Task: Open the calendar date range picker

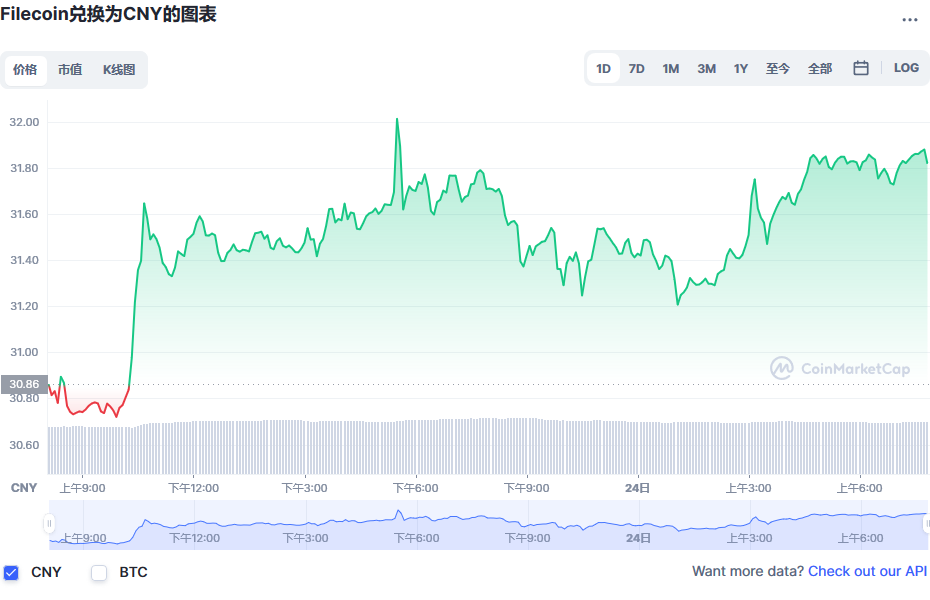Action: click(x=860, y=67)
